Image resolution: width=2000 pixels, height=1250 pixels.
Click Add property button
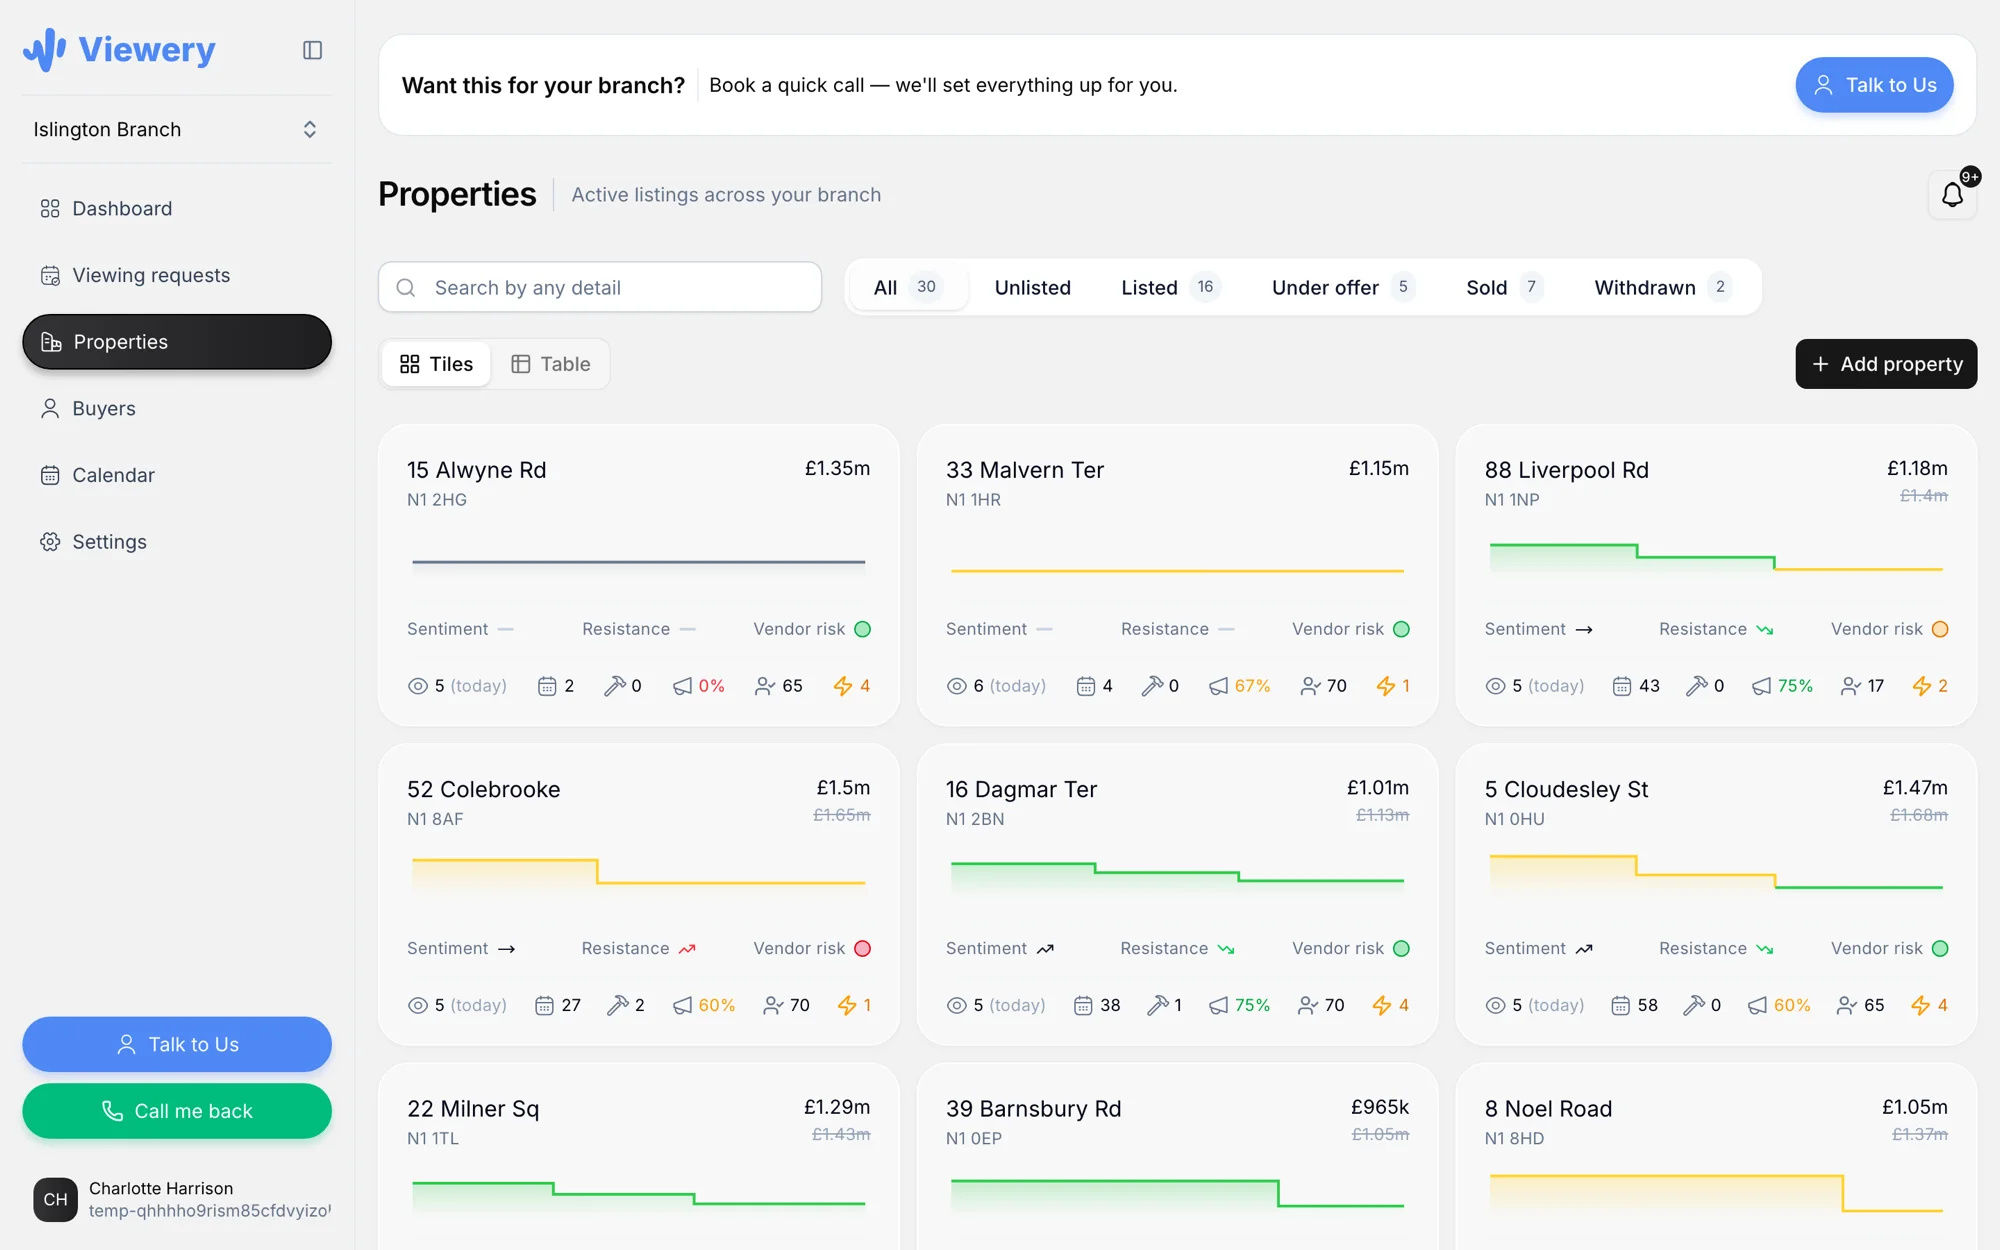coord(1886,364)
